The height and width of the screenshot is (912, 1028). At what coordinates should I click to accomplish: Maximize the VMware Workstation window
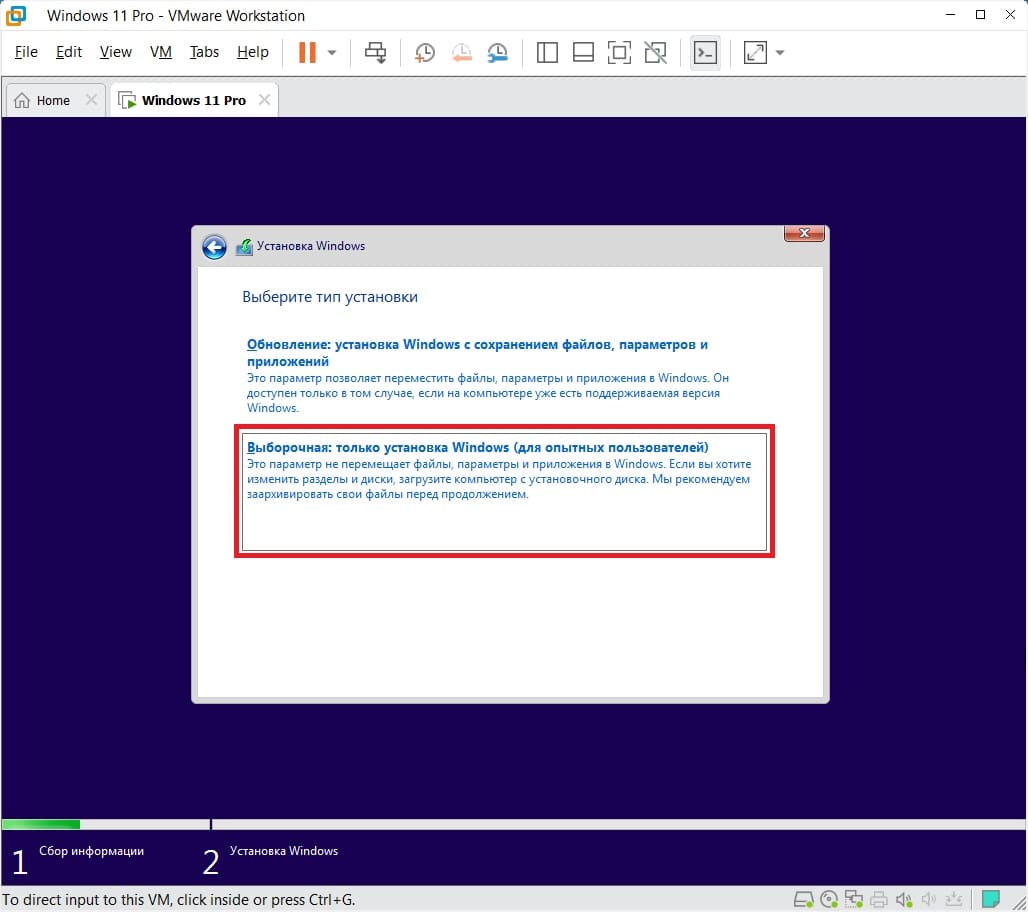[x=980, y=15]
